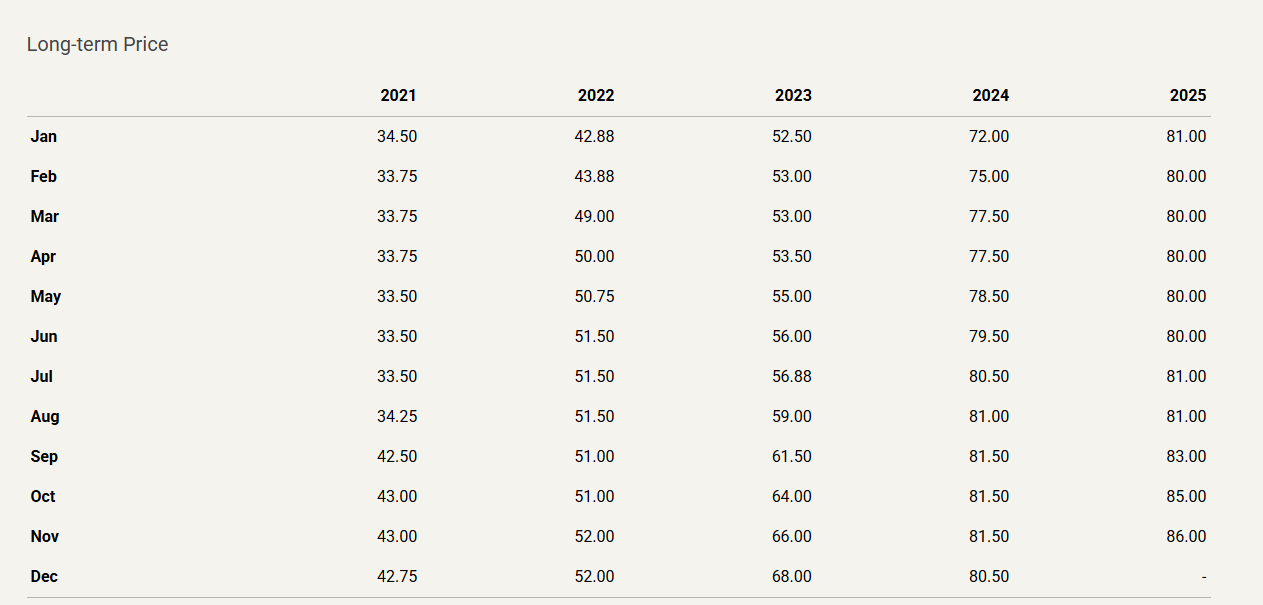Click November 2025 price 86.00

(1186, 536)
